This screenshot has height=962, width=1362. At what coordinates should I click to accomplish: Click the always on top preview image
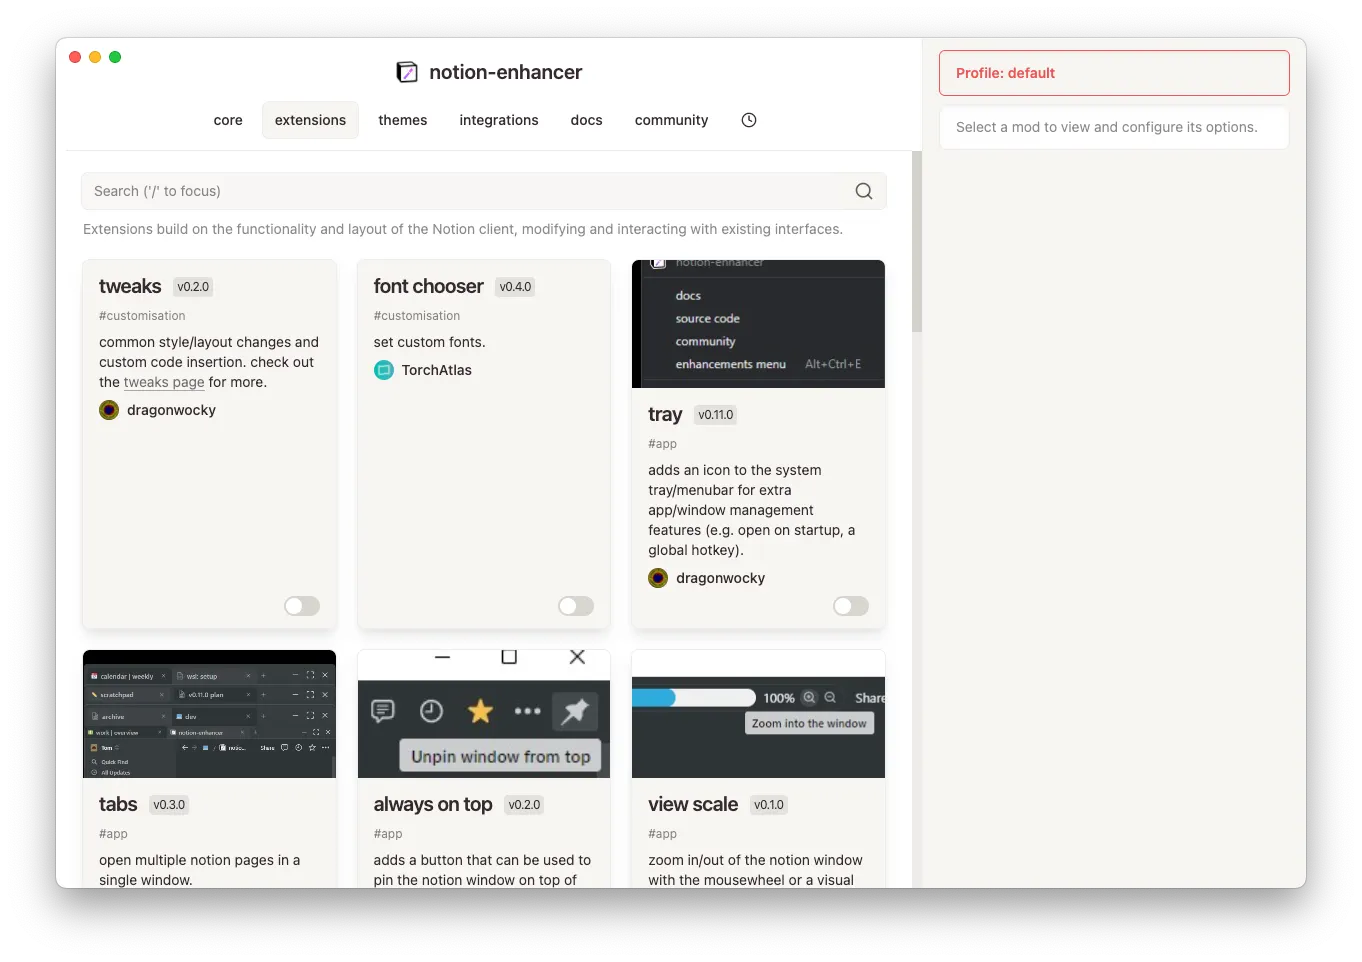coord(484,714)
